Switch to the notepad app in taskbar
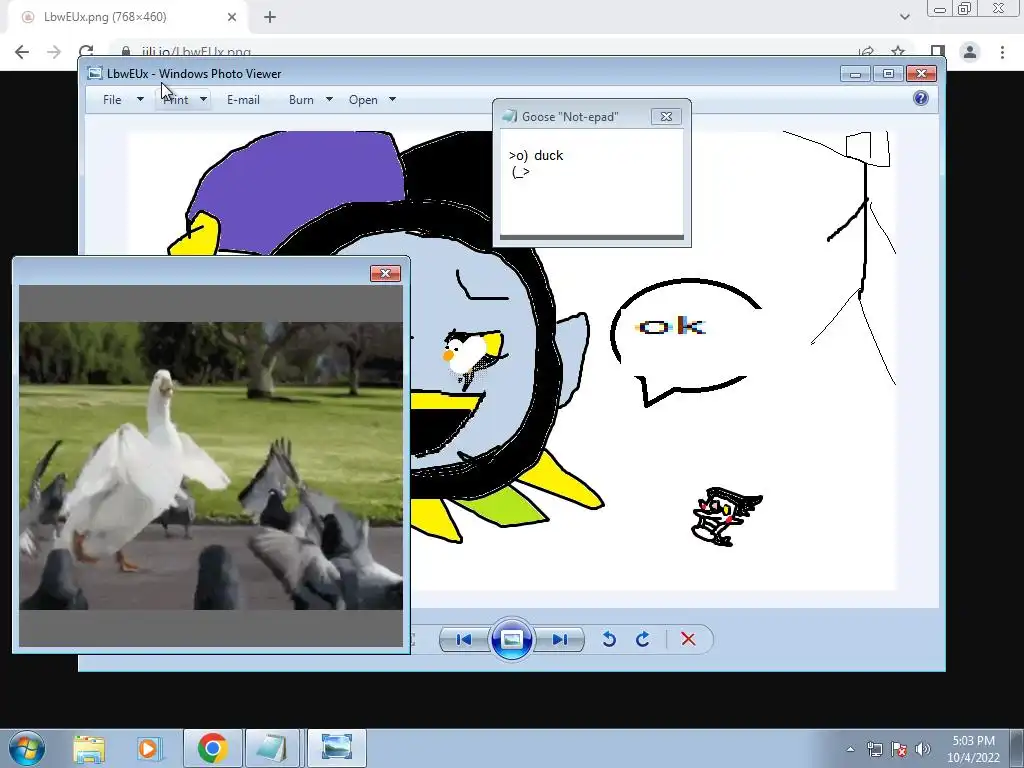The image size is (1024, 768). pos(271,748)
